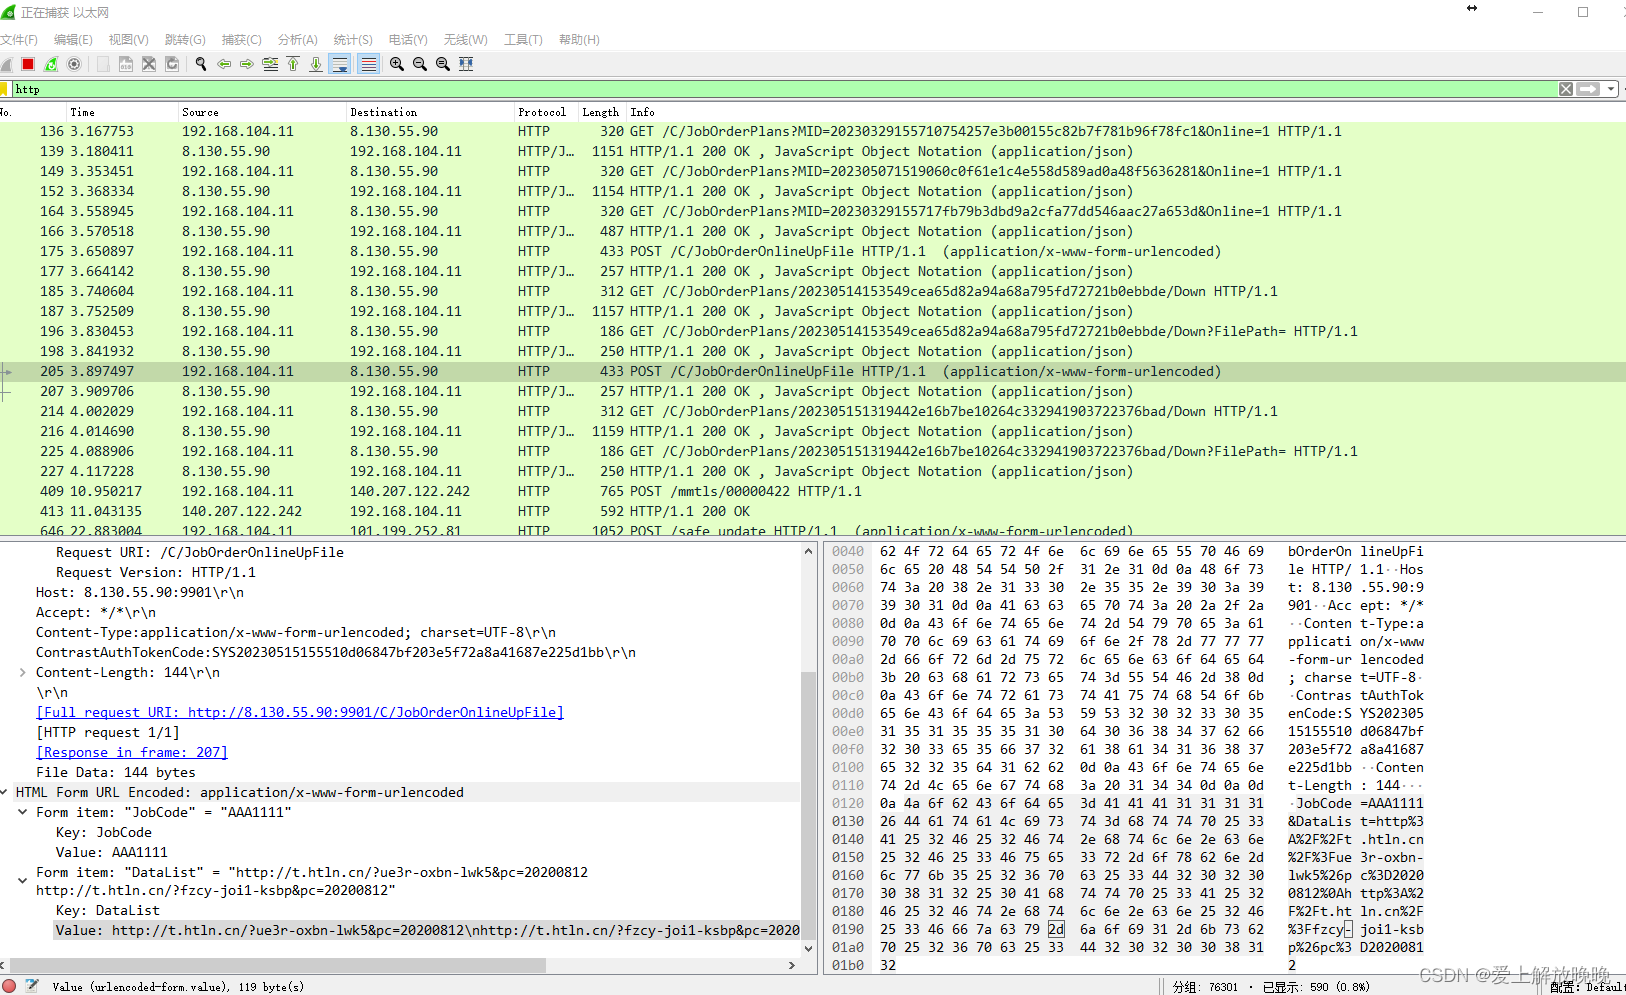Restart the current capture

[x=51, y=64]
